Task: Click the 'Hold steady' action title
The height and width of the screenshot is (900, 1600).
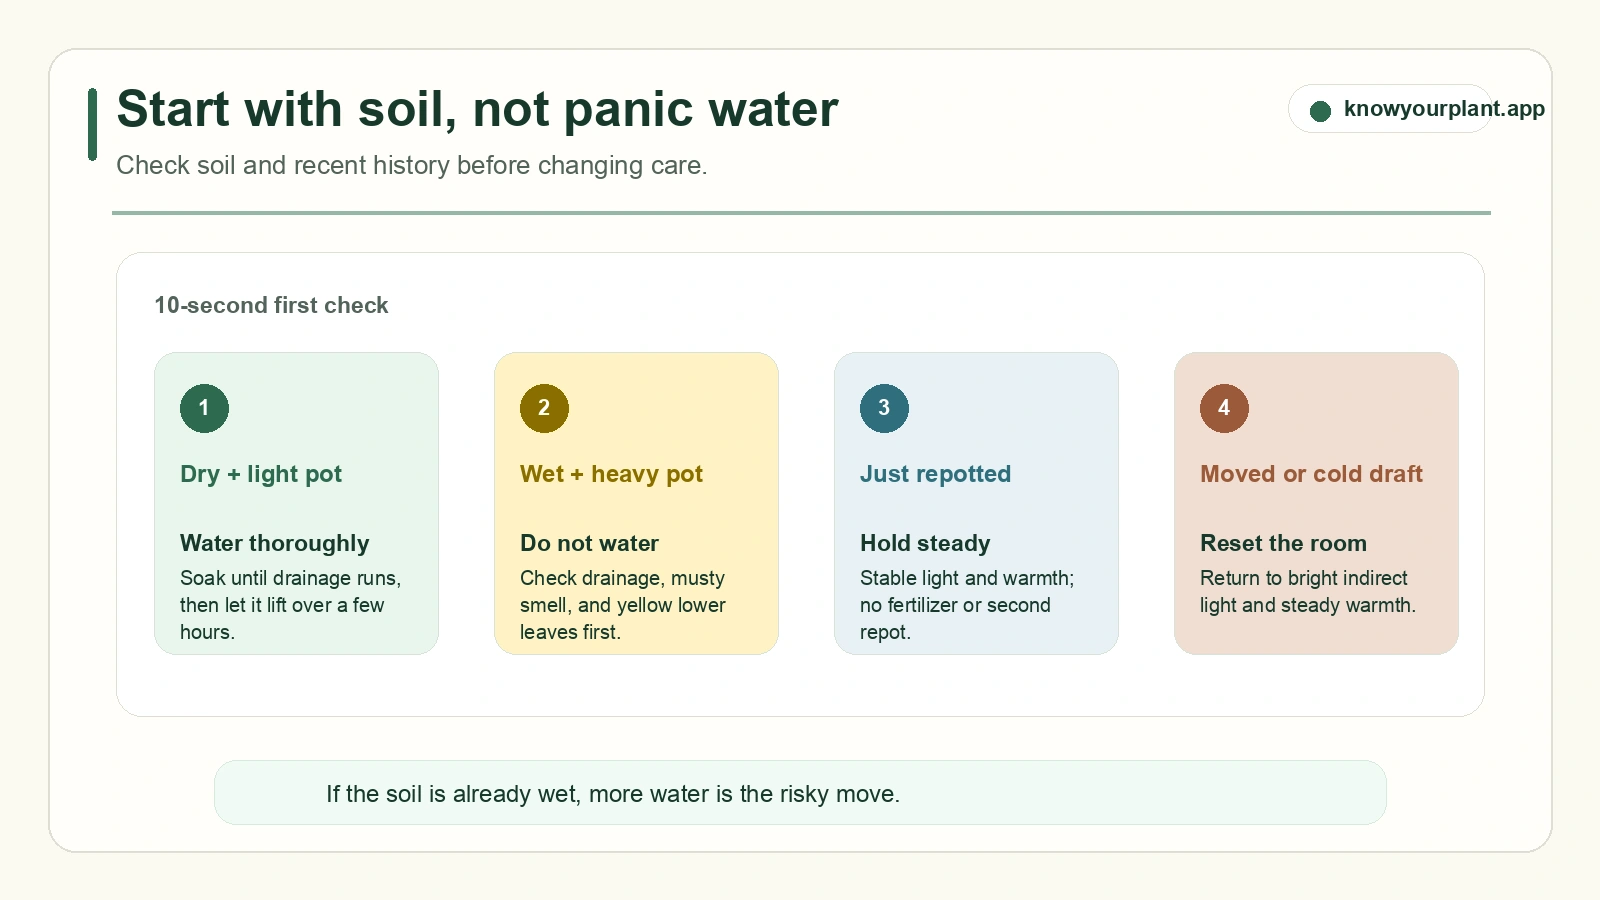Action: point(925,543)
